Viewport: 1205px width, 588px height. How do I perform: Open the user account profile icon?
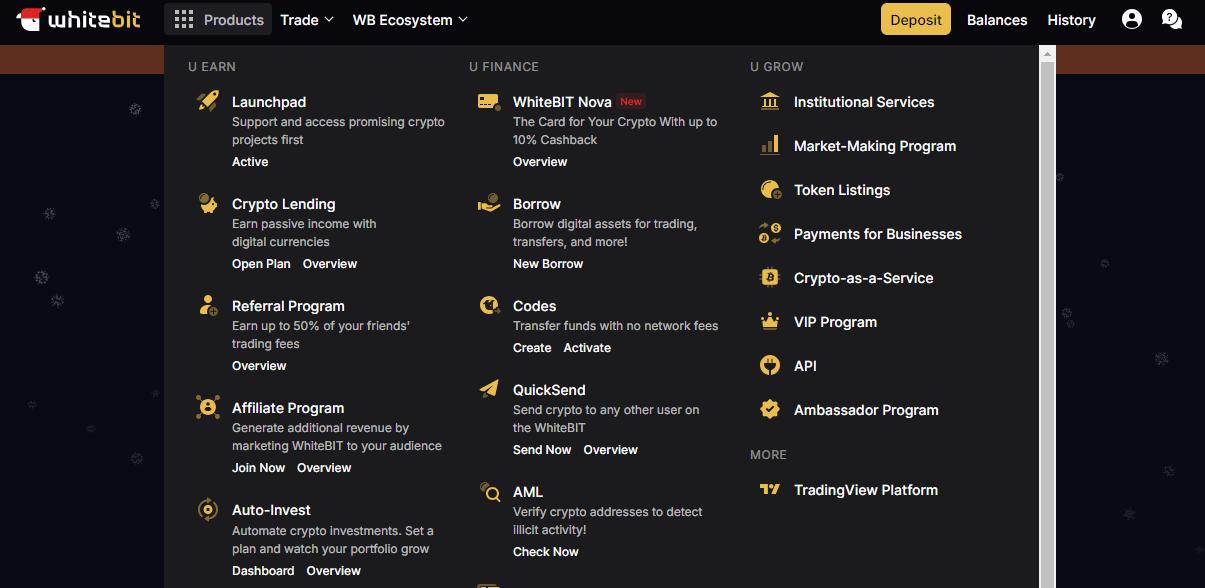click(1132, 19)
